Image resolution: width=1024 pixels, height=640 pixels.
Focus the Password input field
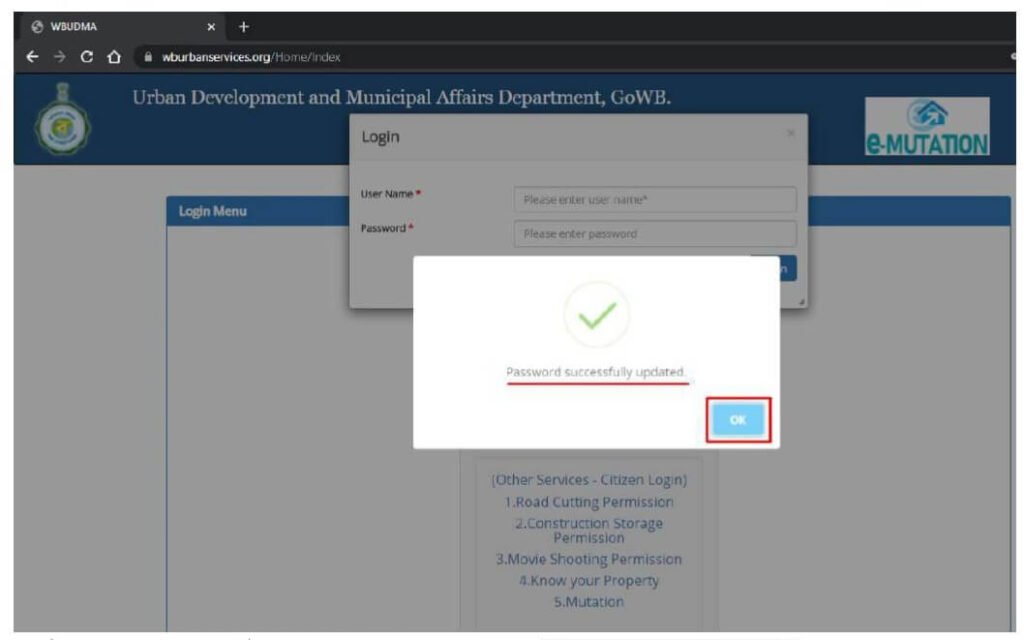pos(655,234)
